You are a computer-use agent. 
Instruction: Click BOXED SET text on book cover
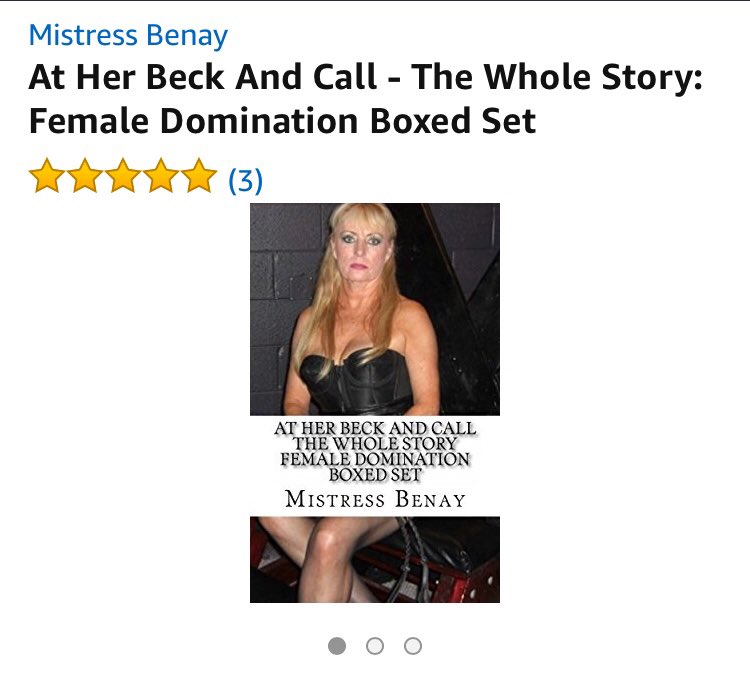pos(375,475)
